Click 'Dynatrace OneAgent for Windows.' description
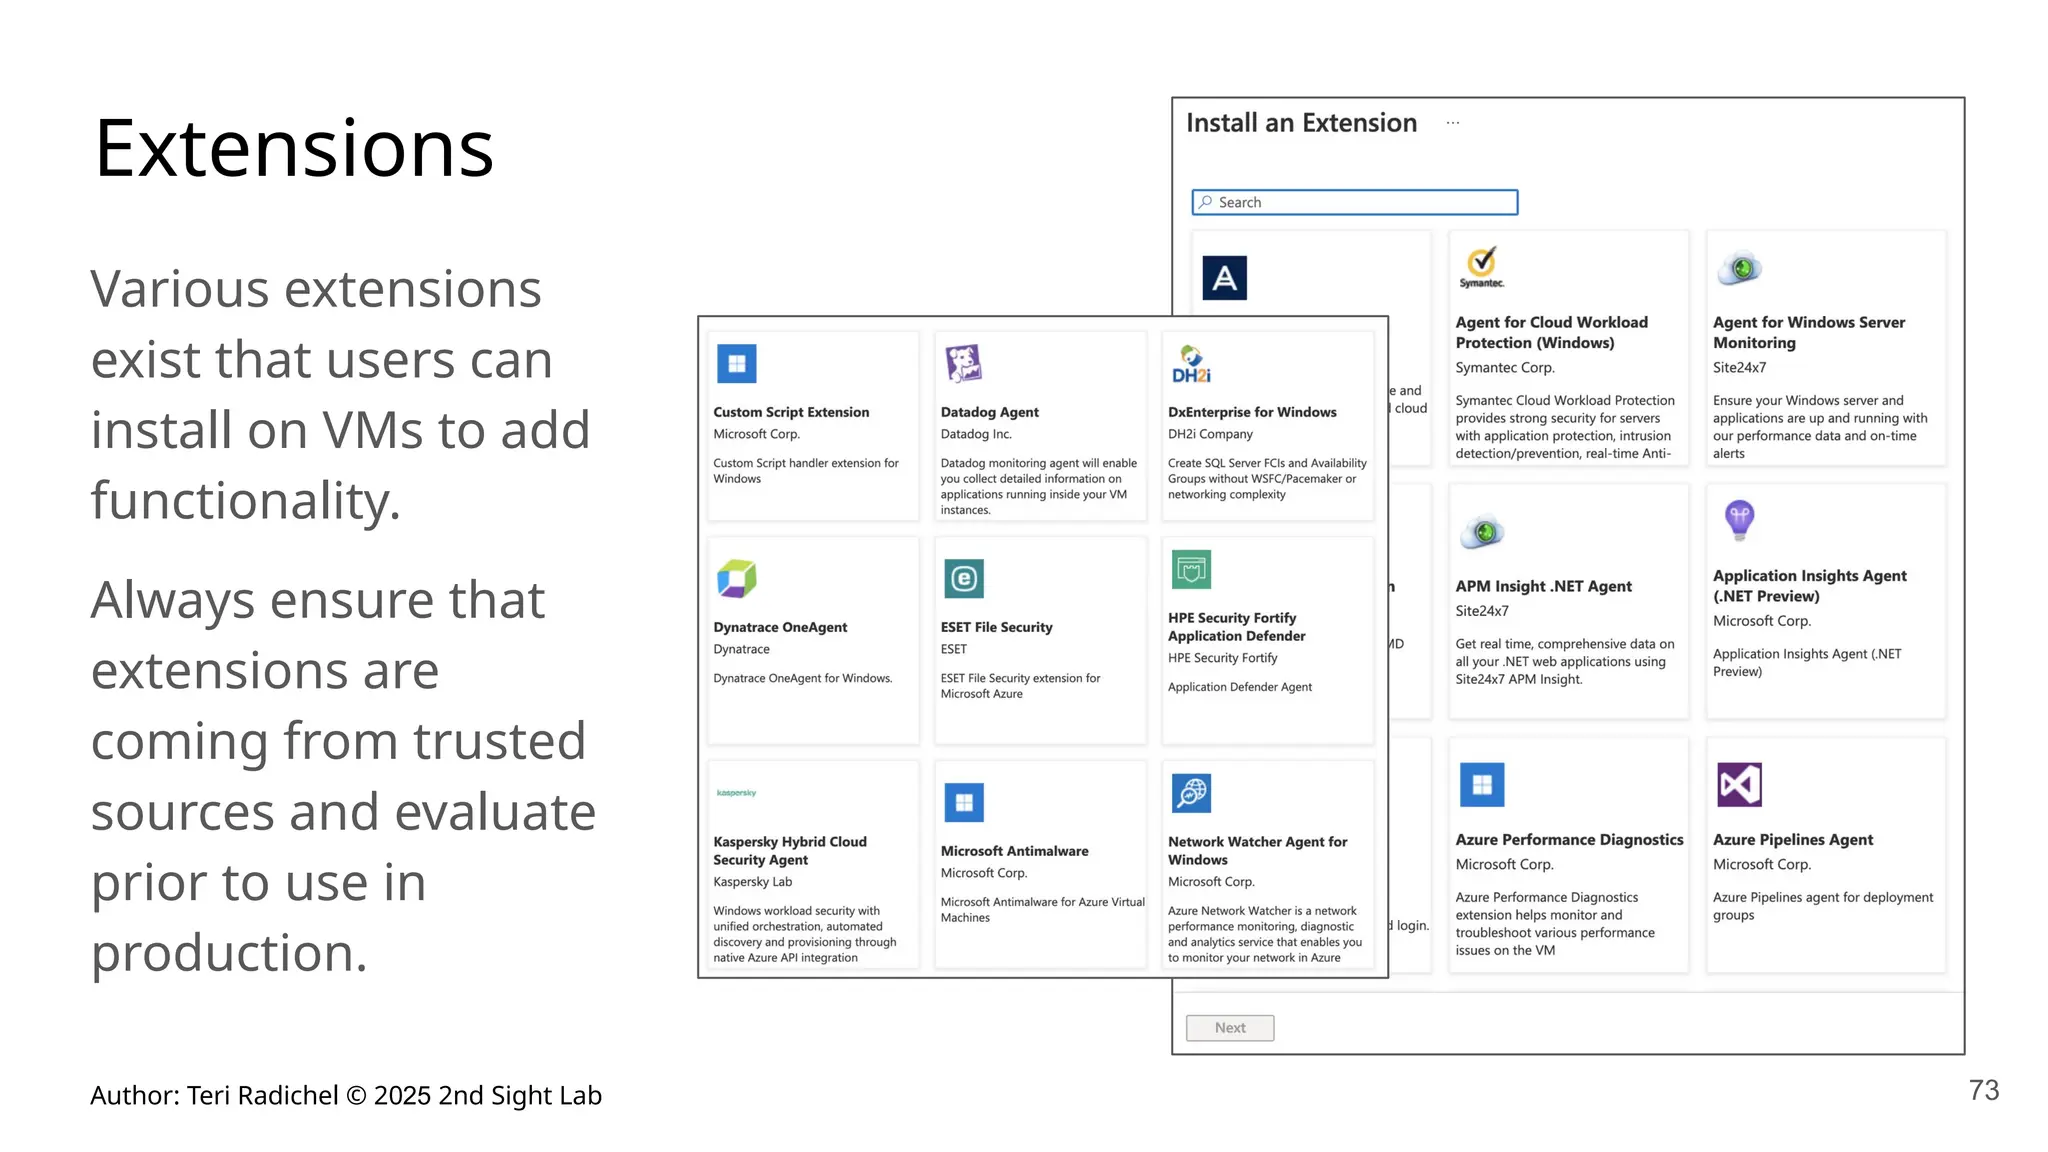The width and height of the screenshot is (2048, 1152). [x=803, y=678]
